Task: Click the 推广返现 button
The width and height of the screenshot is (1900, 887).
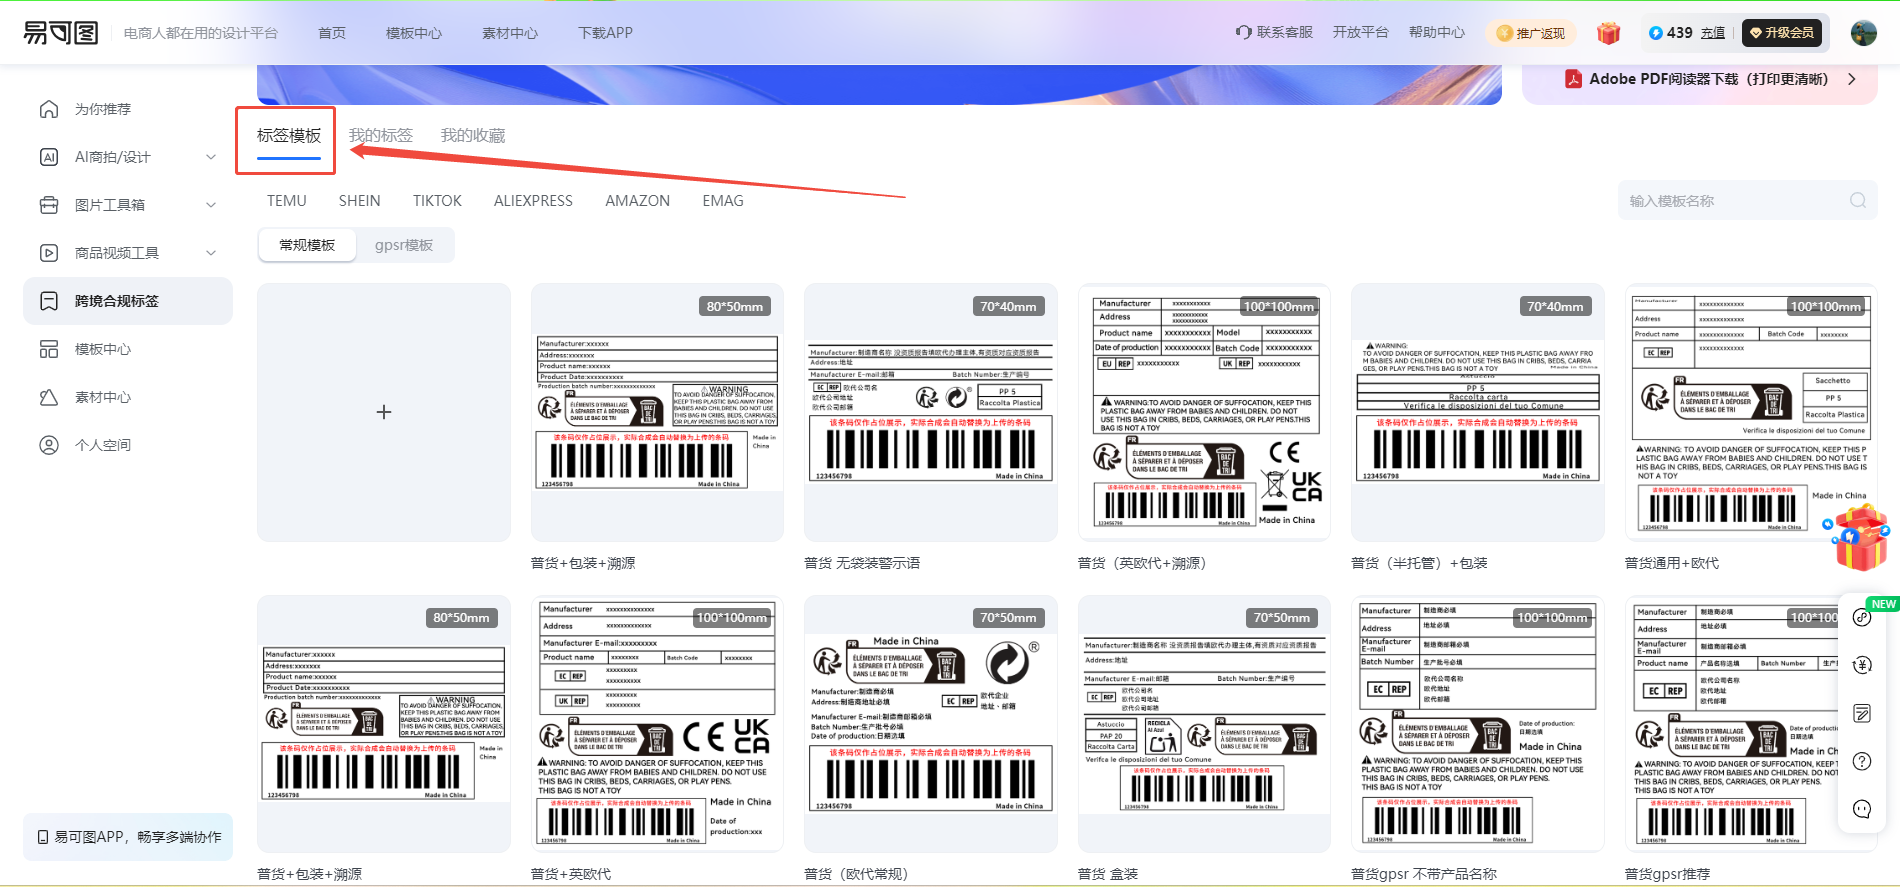Action: [x=1531, y=33]
